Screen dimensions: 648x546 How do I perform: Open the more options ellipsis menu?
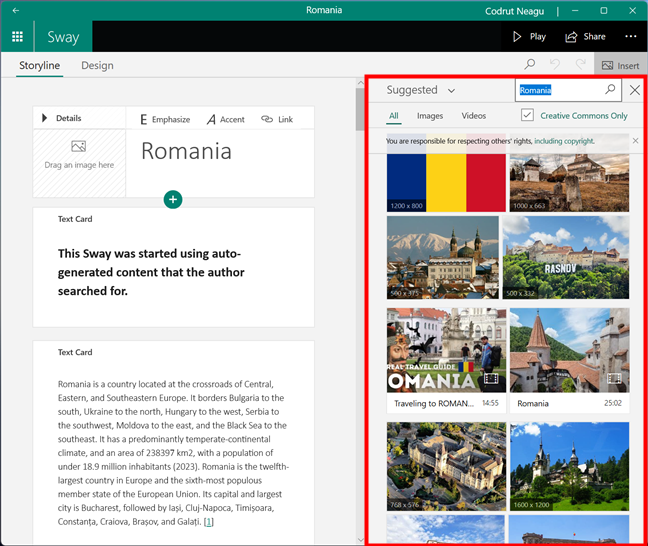(x=630, y=37)
